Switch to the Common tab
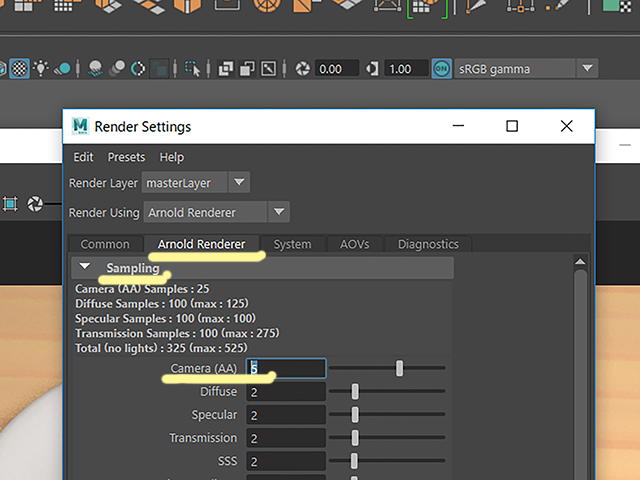Screen dimensions: 640x480 [x=105, y=244]
